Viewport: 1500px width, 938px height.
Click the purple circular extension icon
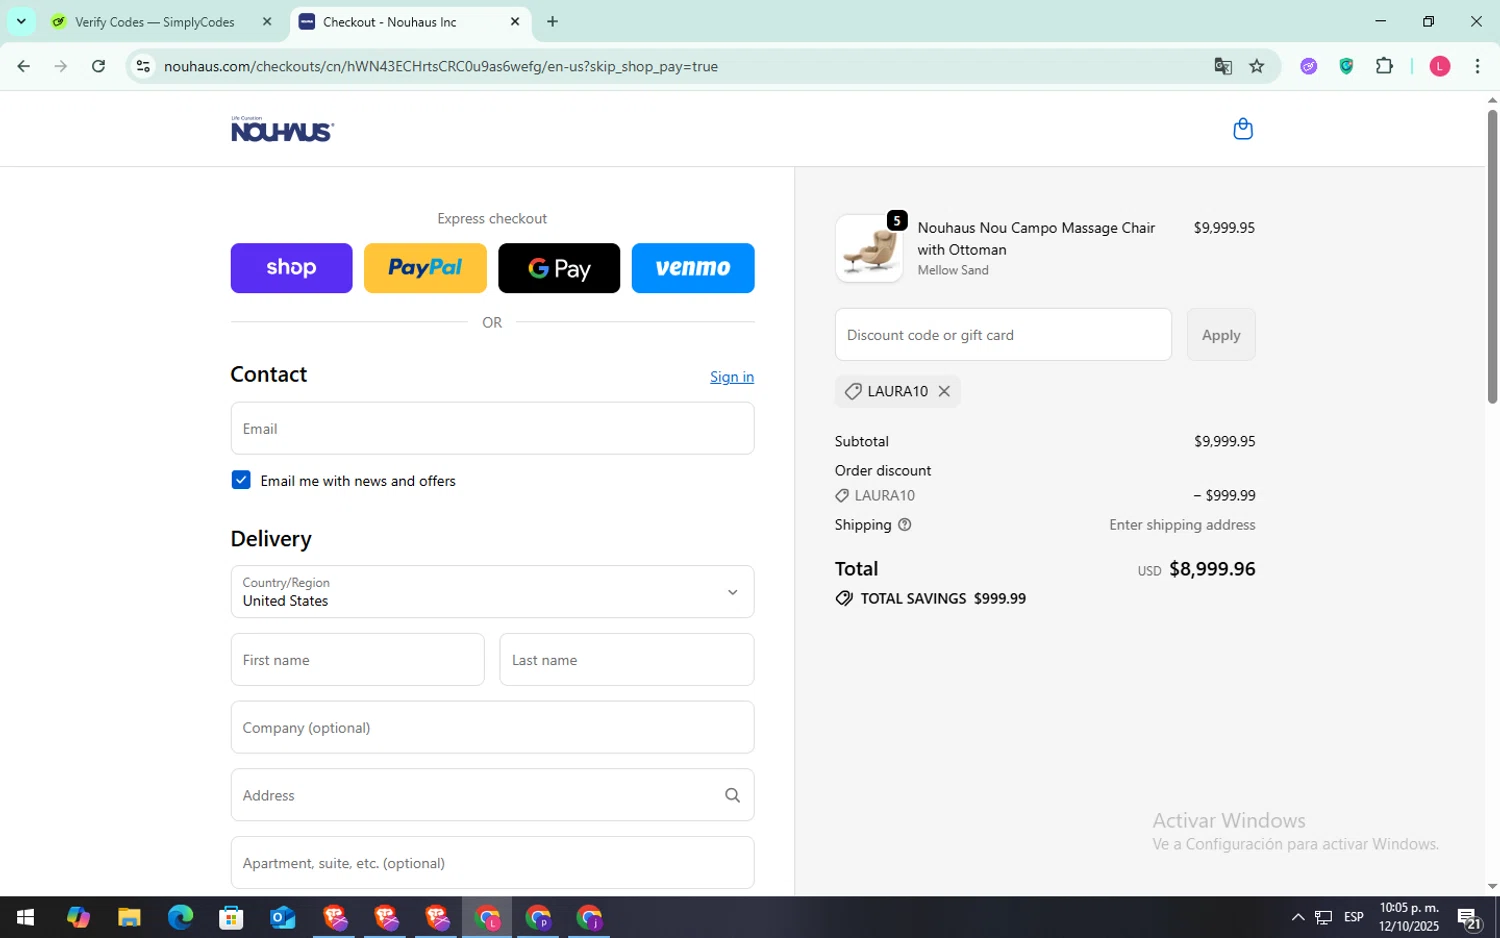click(x=1308, y=66)
